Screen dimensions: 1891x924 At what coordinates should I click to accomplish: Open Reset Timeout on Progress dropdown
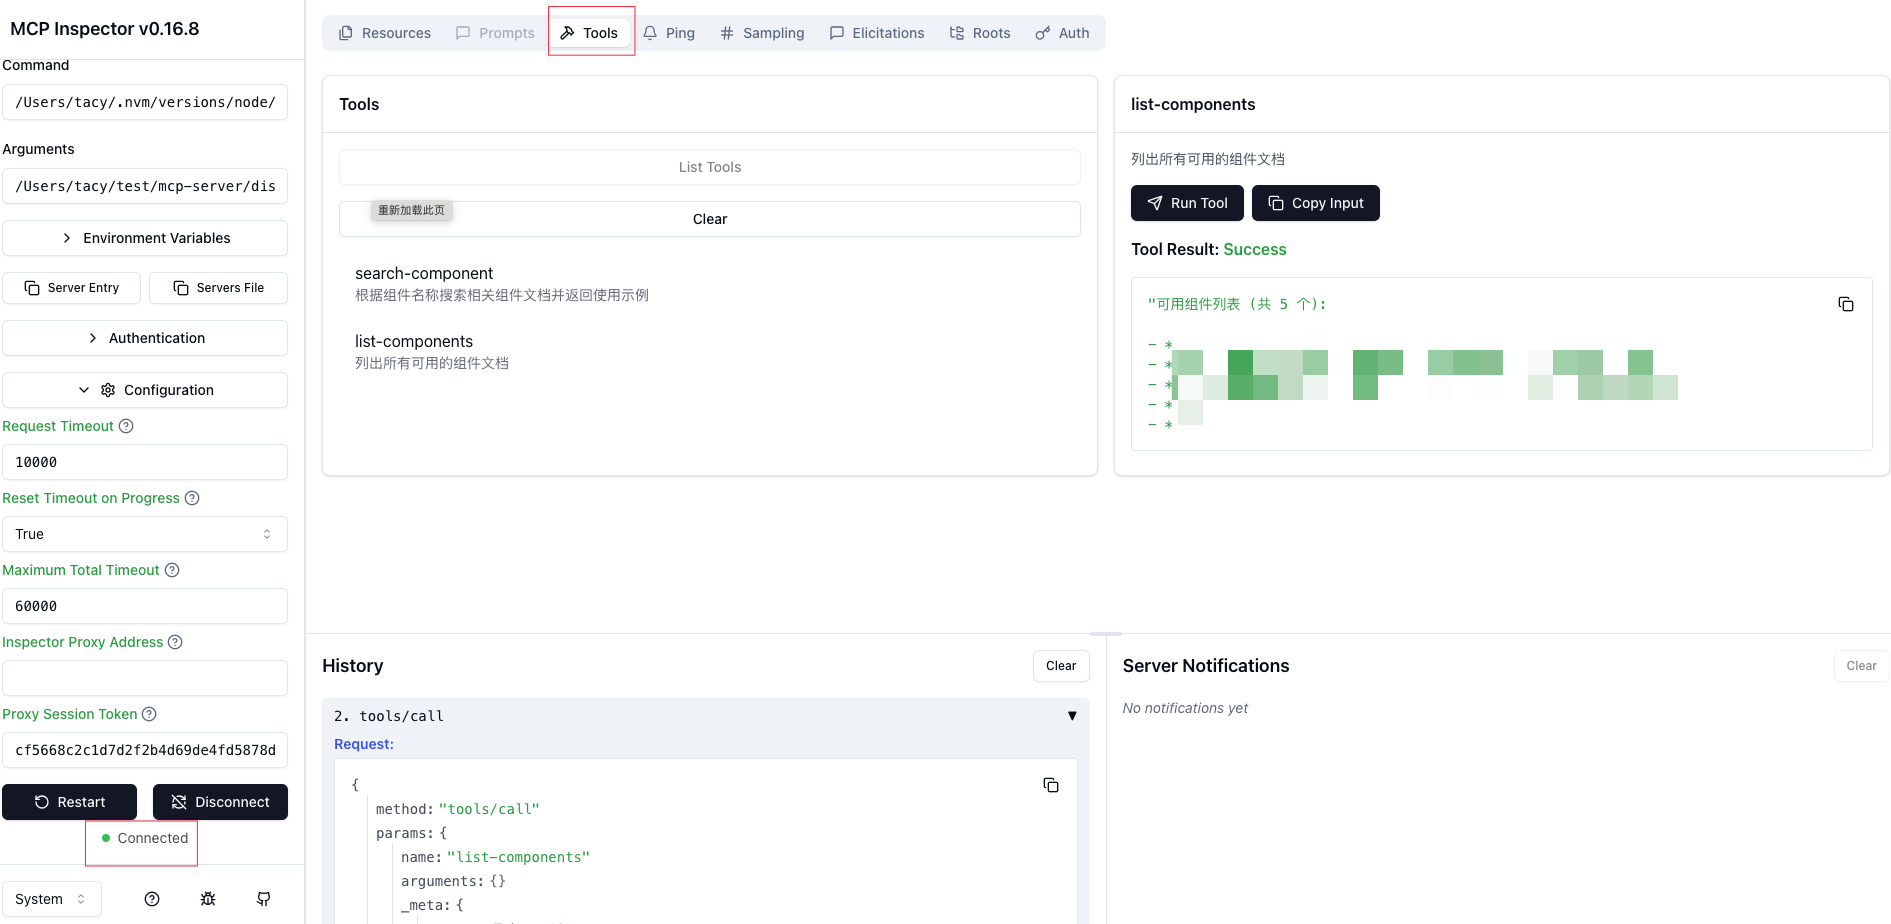click(x=145, y=534)
